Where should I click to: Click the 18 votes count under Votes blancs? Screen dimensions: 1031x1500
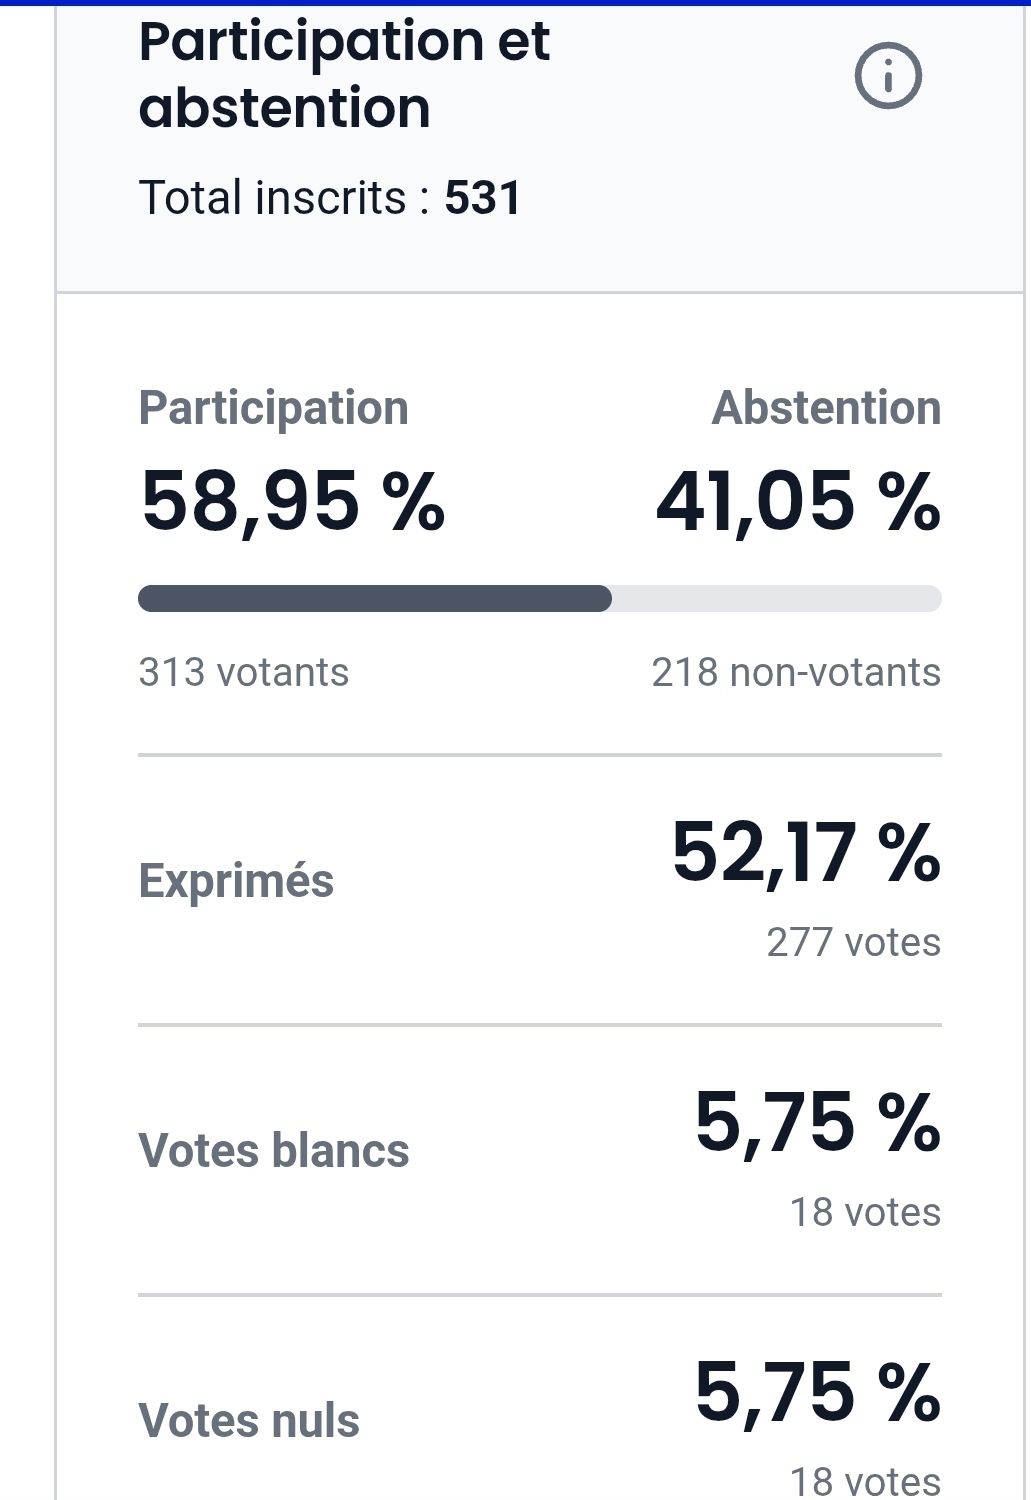coord(865,1212)
